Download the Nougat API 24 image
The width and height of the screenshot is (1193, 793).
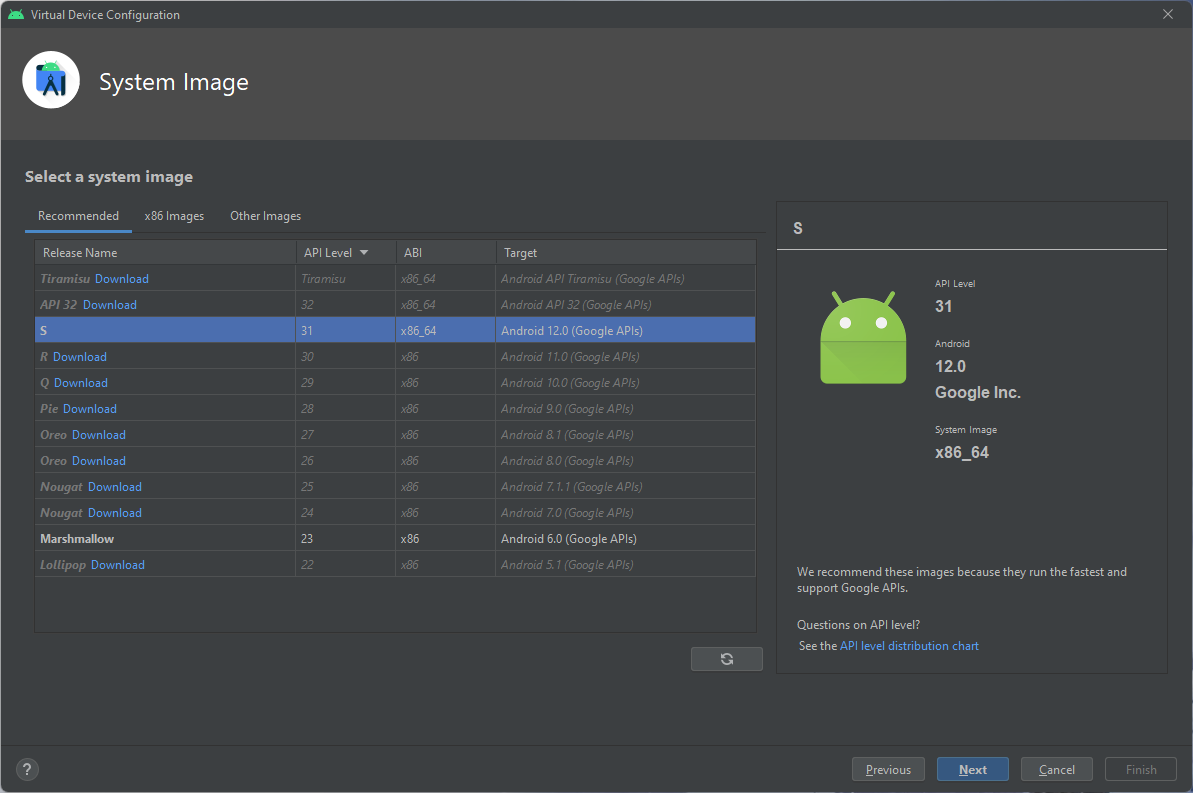pos(115,513)
